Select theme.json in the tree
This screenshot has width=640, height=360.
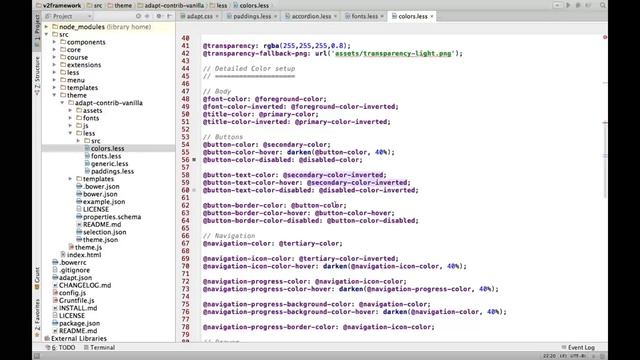[x=100, y=240]
